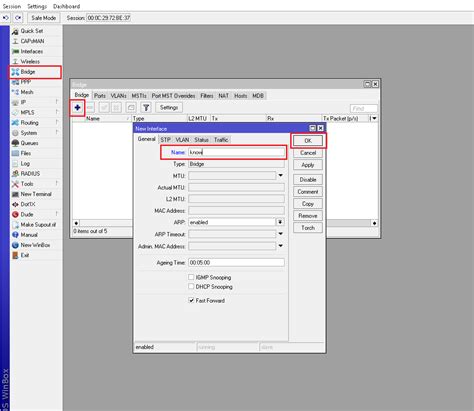The image size is (474, 411).
Task: Click the Ageing Time field
Action: click(236, 262)
